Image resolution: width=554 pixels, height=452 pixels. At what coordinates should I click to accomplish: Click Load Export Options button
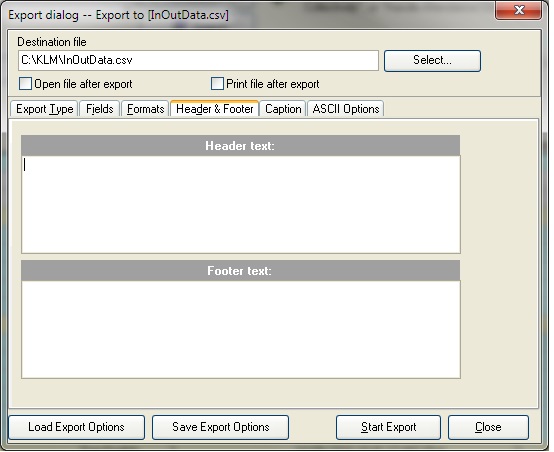(77, 427)
